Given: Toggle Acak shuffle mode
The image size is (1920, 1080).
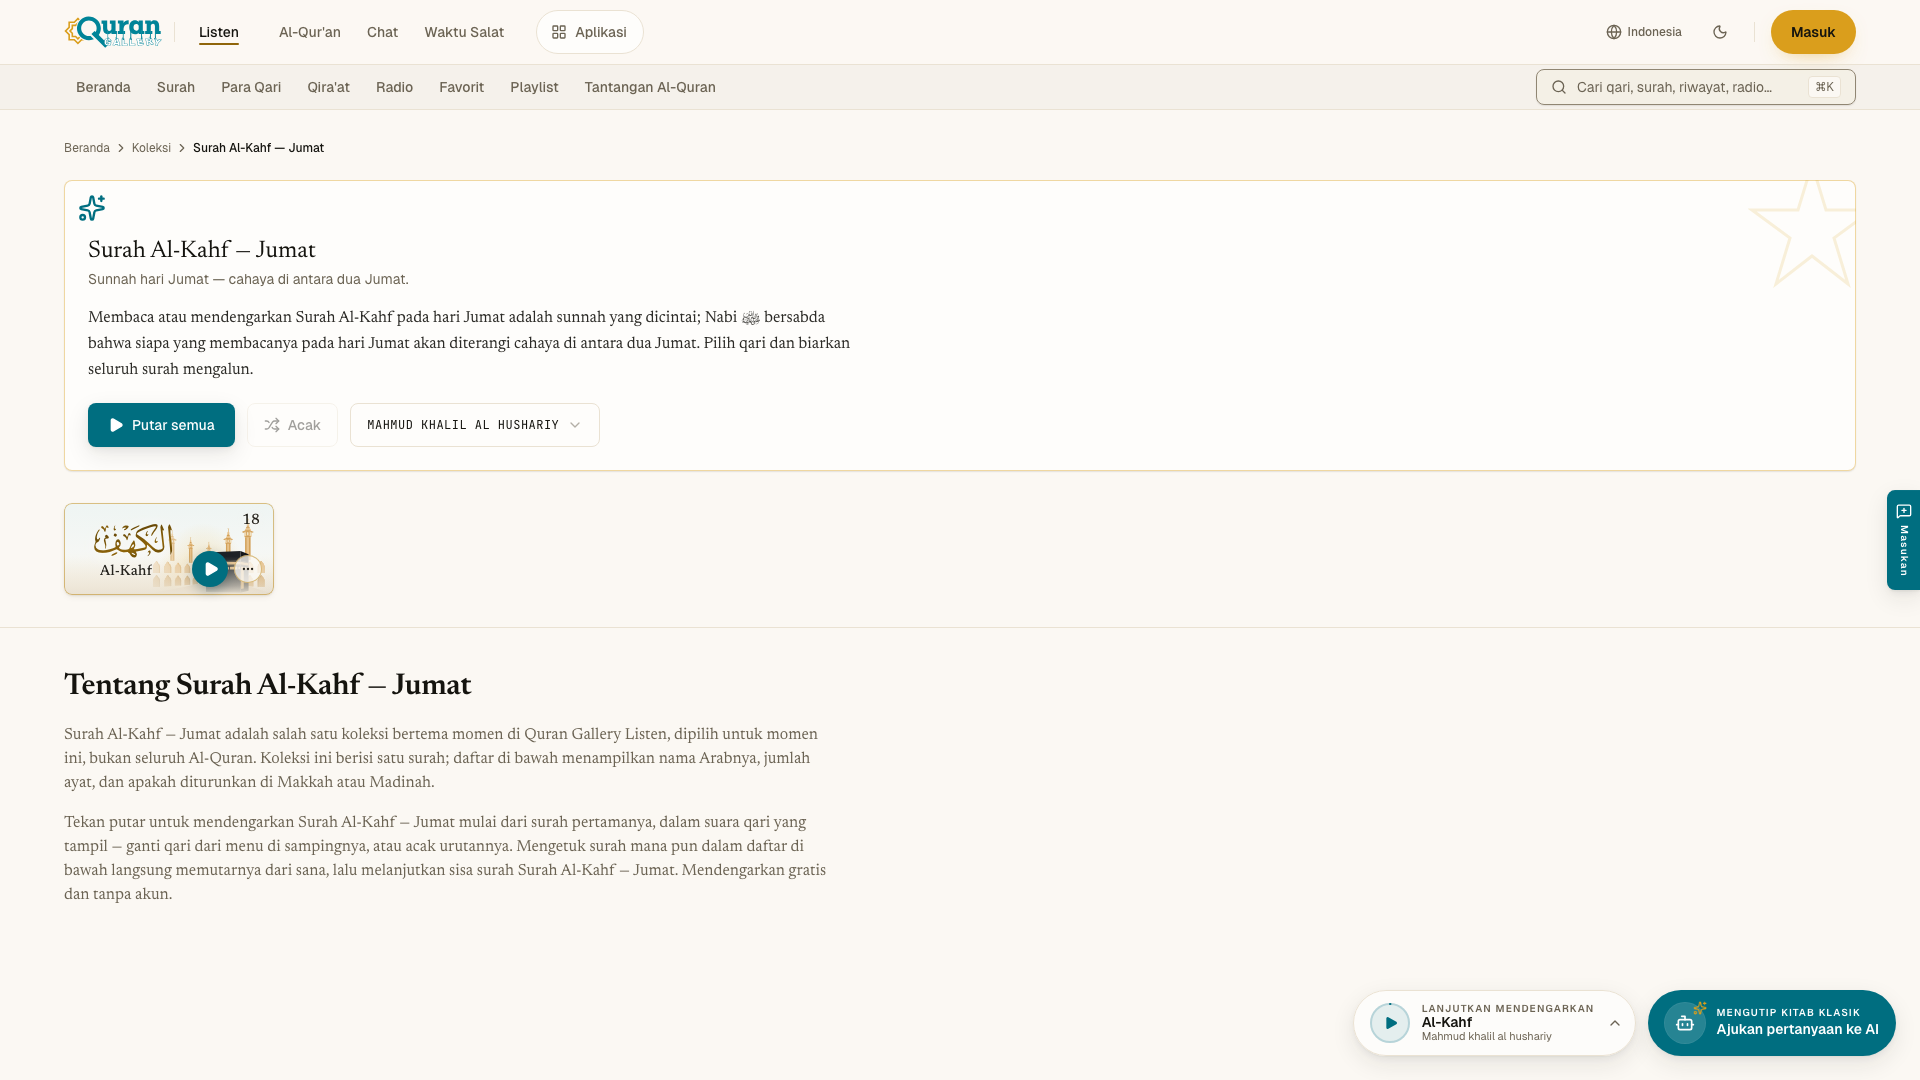Looking at the screenshot, I should pos(292,425).
